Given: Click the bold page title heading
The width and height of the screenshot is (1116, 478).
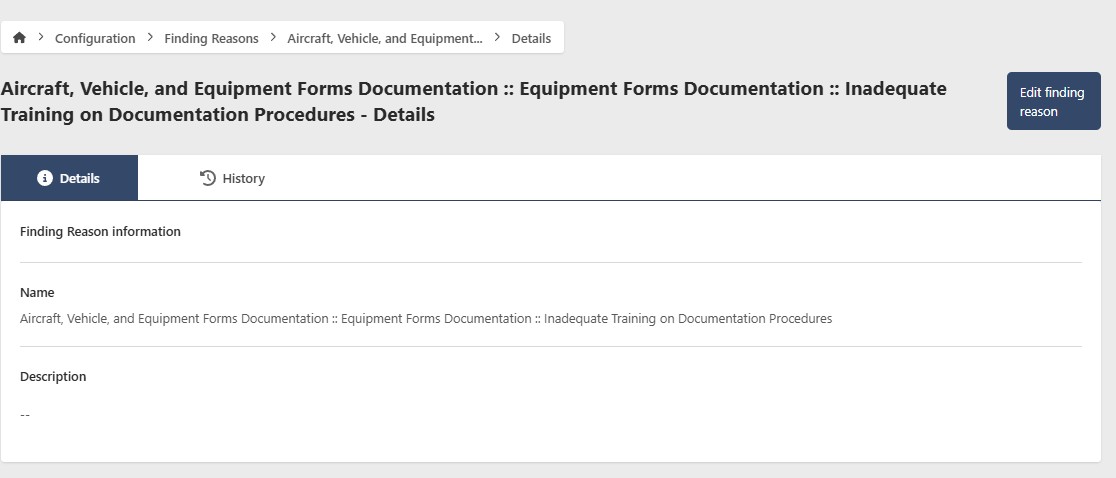Looking at the screenshot, I should 473,101.
